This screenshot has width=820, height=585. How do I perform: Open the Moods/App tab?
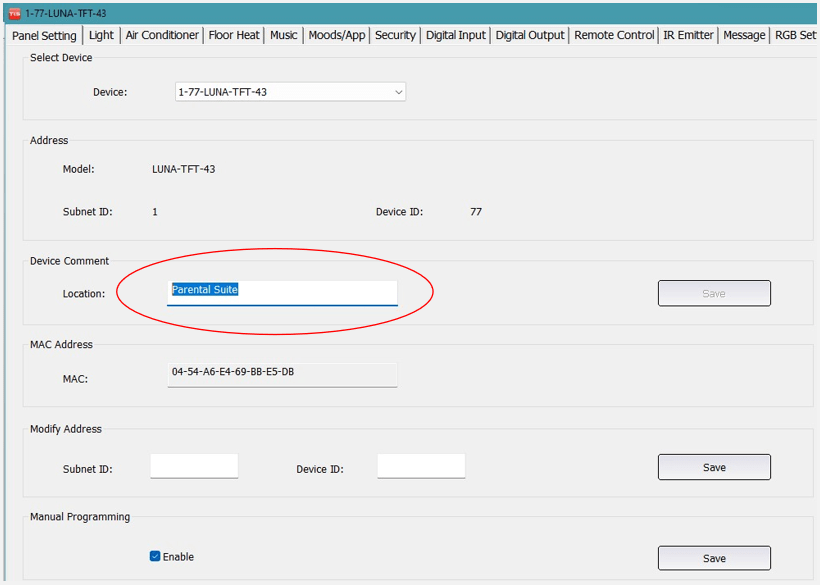pyautogui.click(x=337, y=35)
